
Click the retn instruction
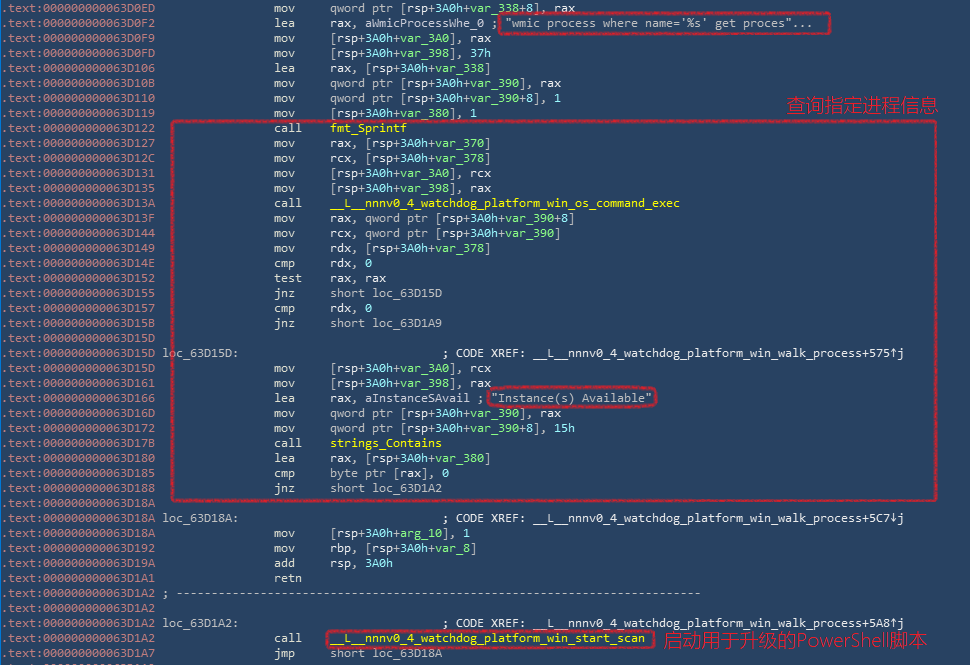tap(289, 578)
